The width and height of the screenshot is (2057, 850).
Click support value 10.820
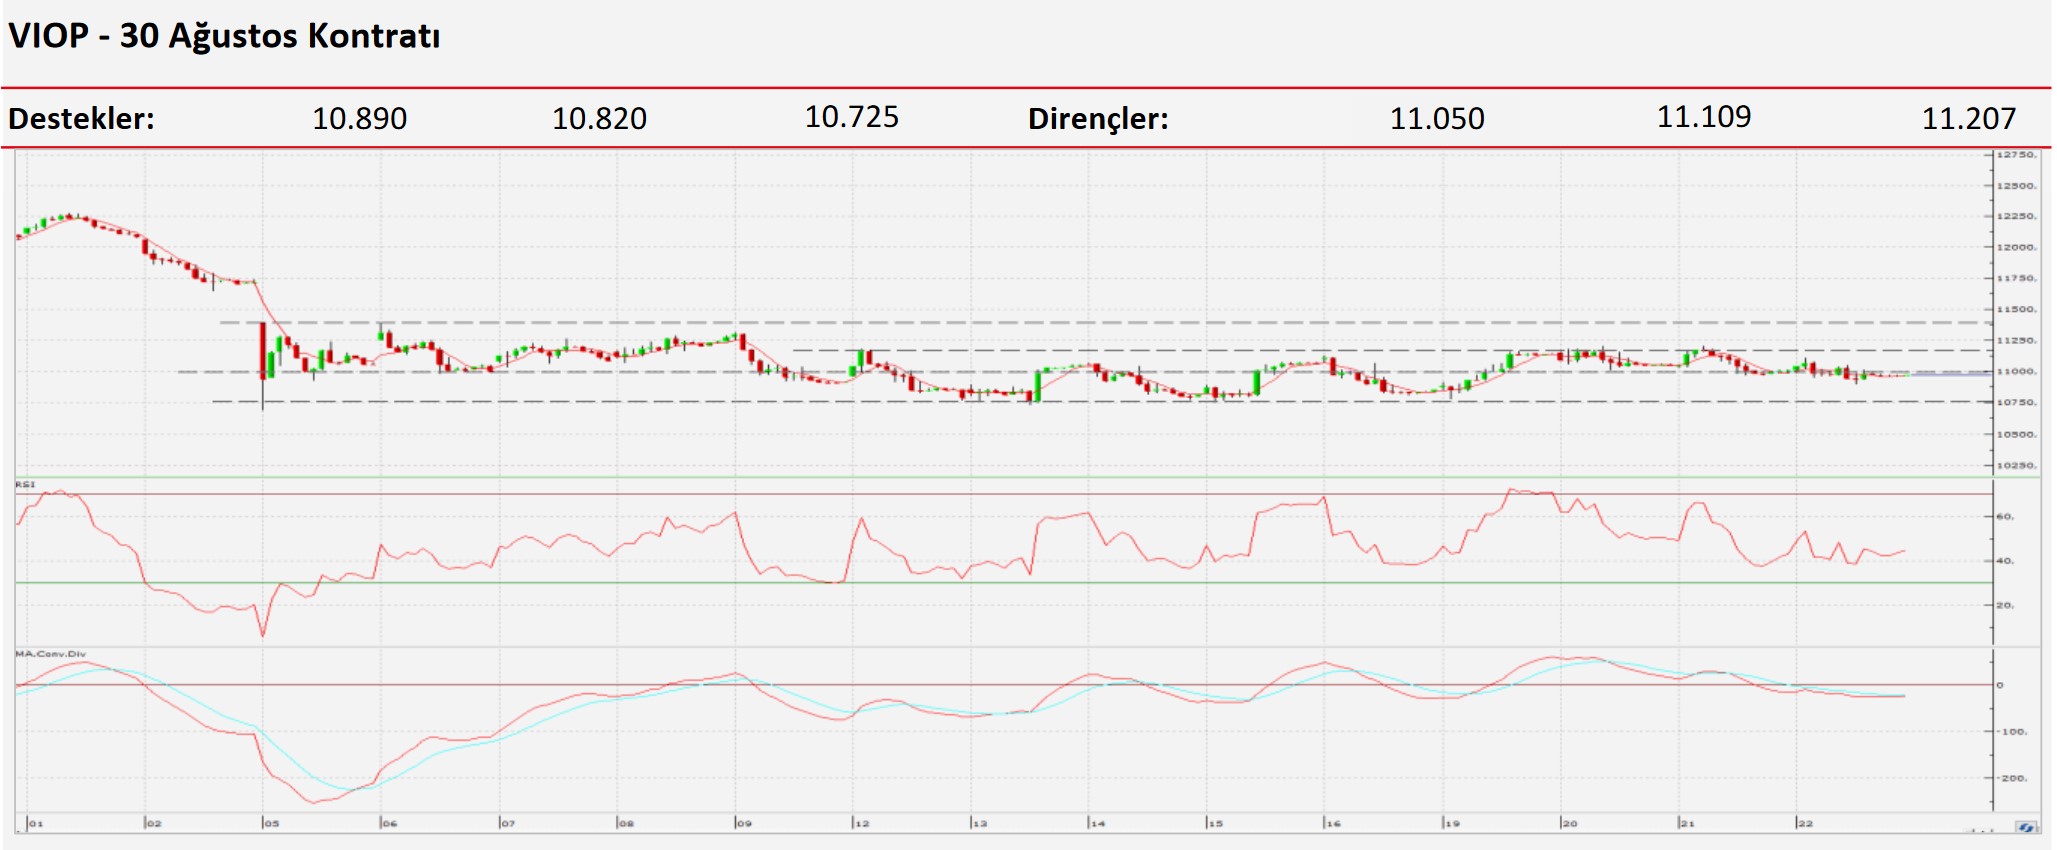click(x=599, y=119)
